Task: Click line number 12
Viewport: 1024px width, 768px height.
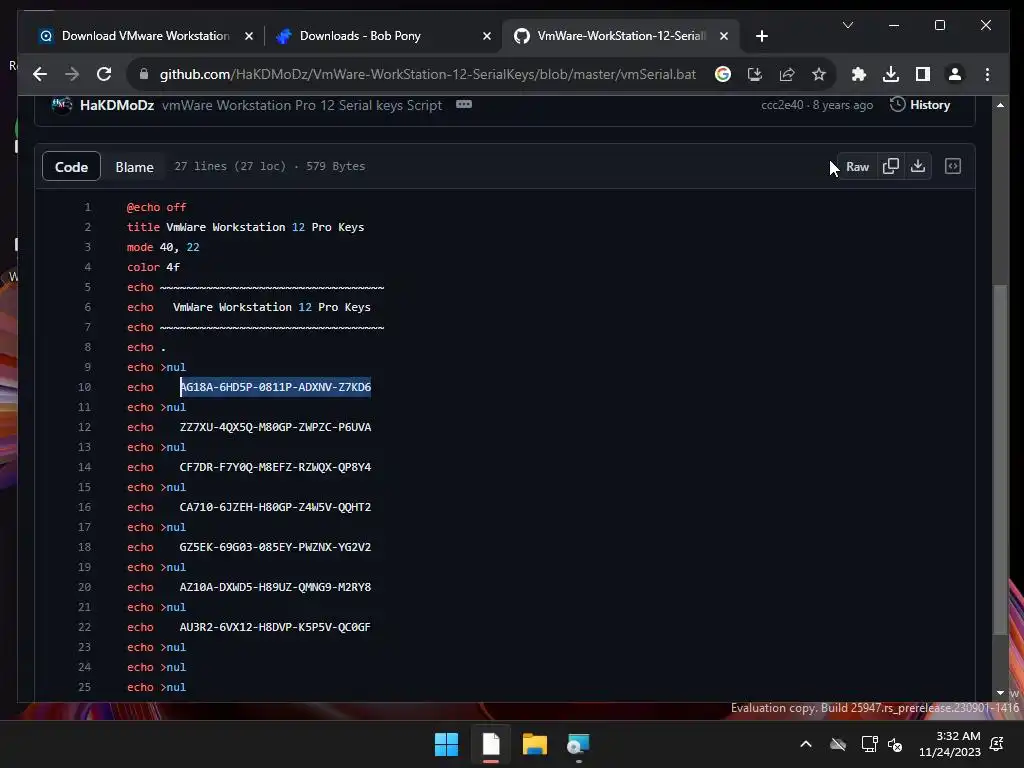Action: pos(84,427)
